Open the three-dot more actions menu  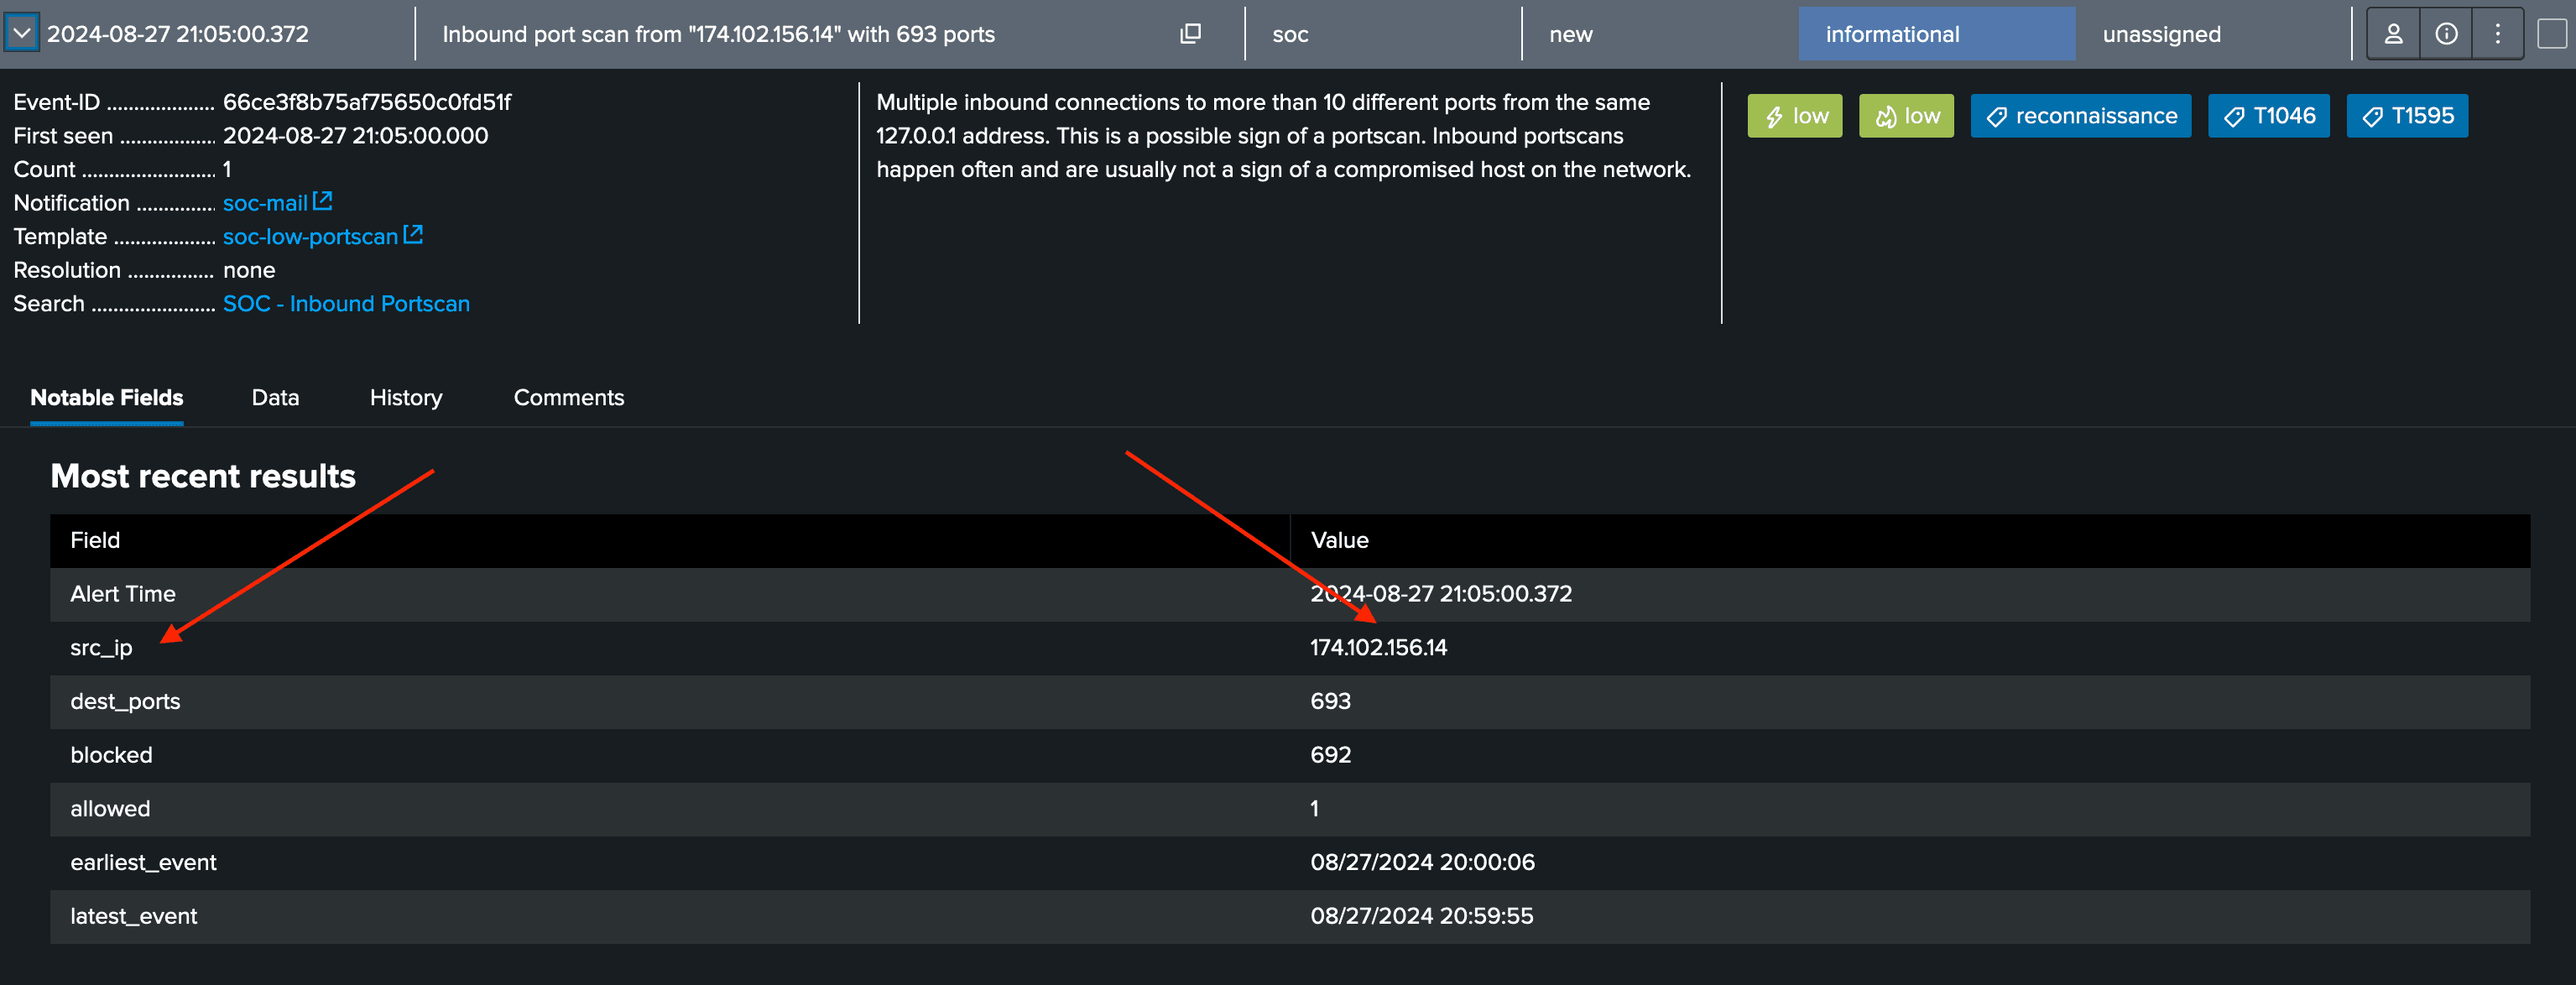(x=2497, y=34)
